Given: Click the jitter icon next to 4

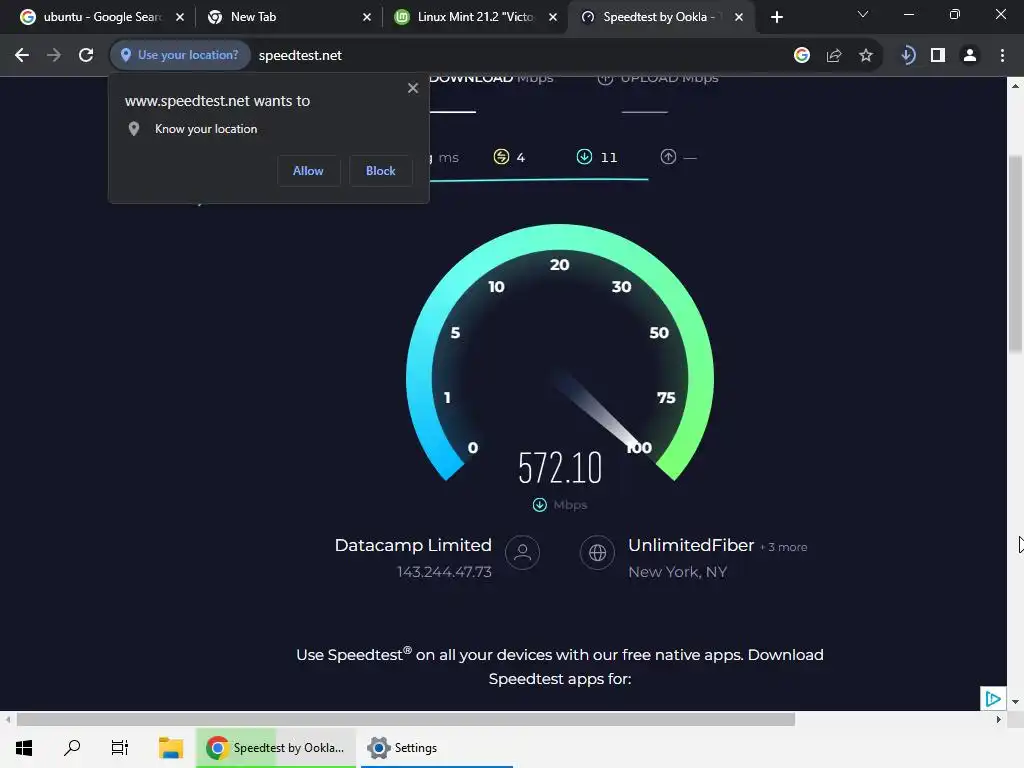Looking at the screenshot, I should 501,157.
